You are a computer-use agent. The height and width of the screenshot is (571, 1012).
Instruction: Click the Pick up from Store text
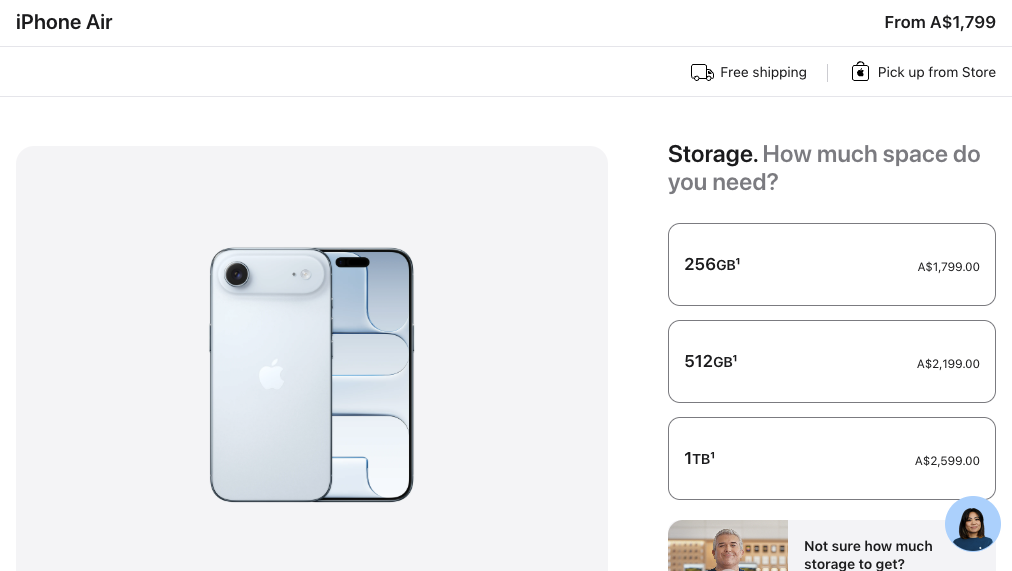936,72
